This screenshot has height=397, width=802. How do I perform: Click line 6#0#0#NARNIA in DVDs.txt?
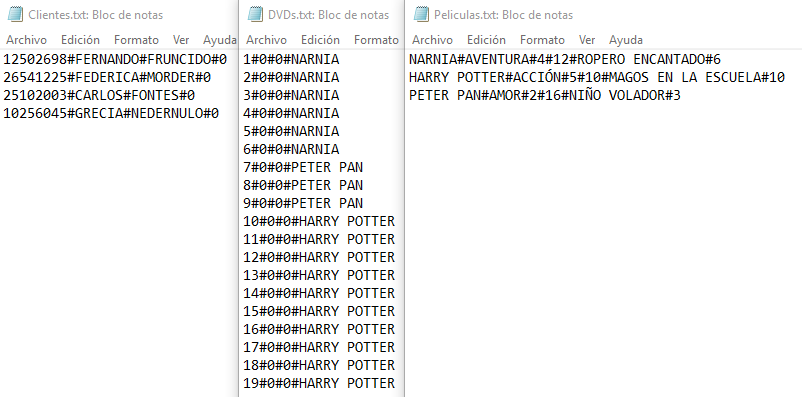(x=291, y=149)
